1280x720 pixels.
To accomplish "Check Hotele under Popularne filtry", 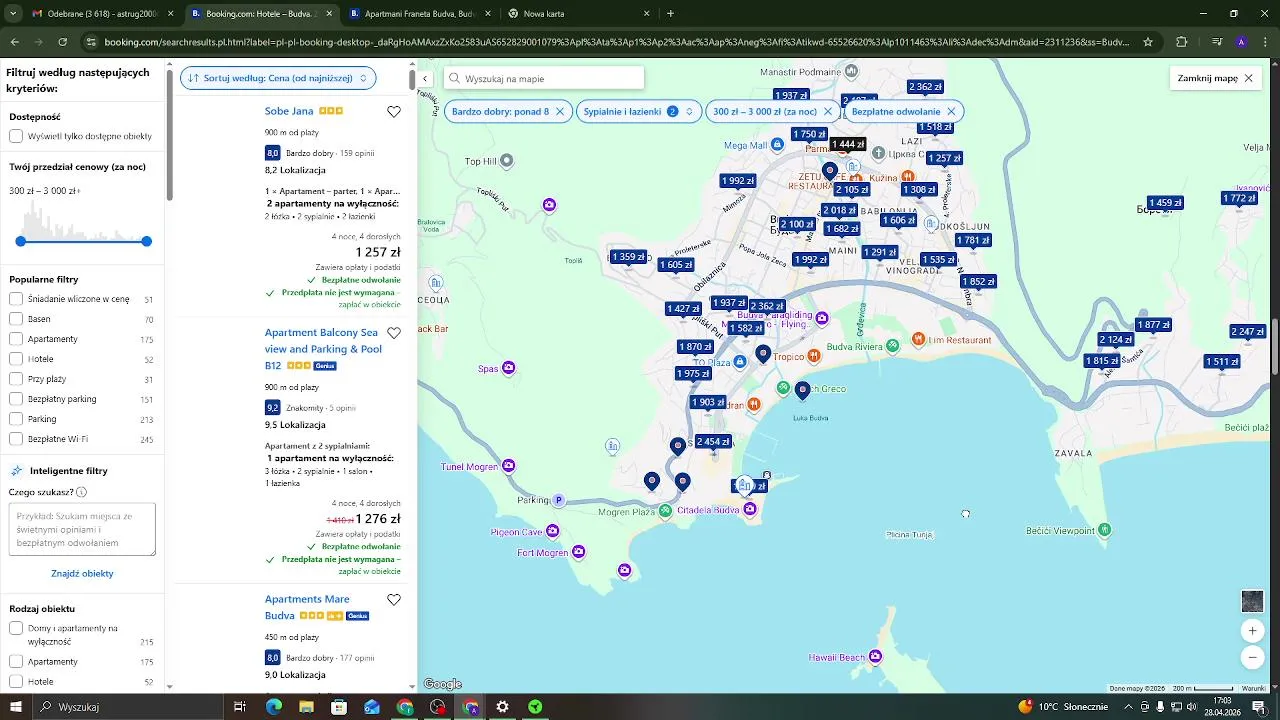I will point(16,359).
